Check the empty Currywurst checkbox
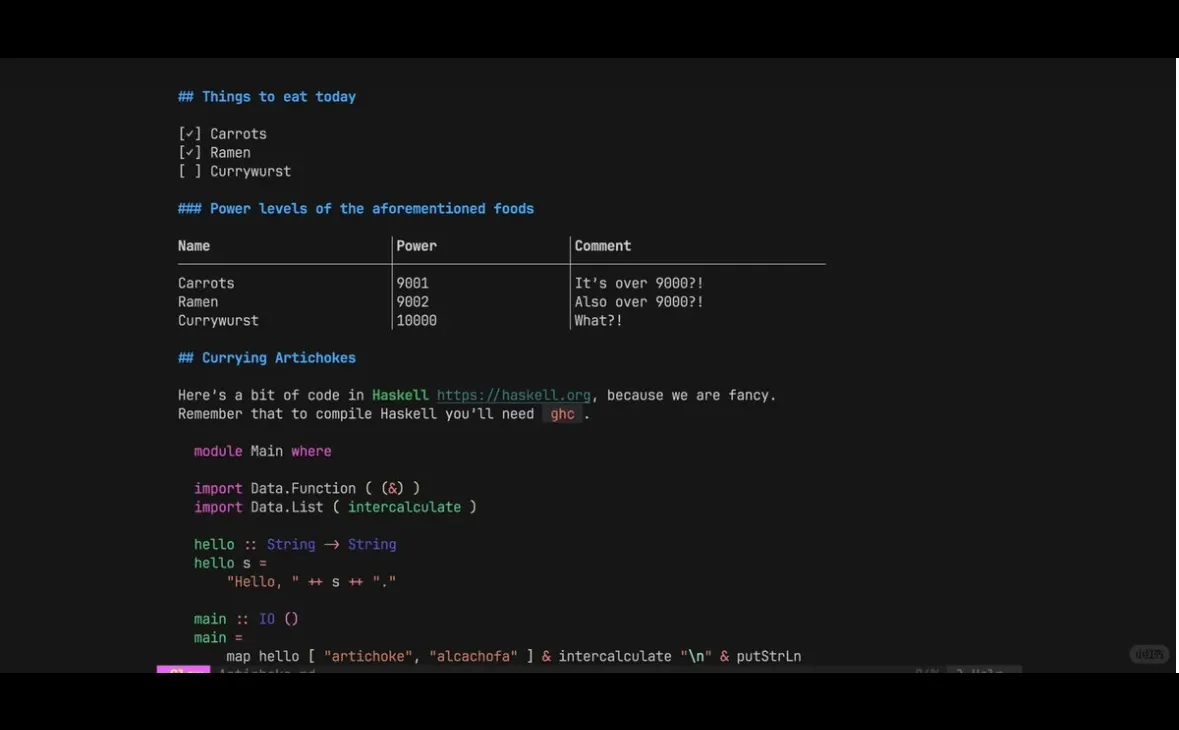1179x730 pixels. click(189, 171)
